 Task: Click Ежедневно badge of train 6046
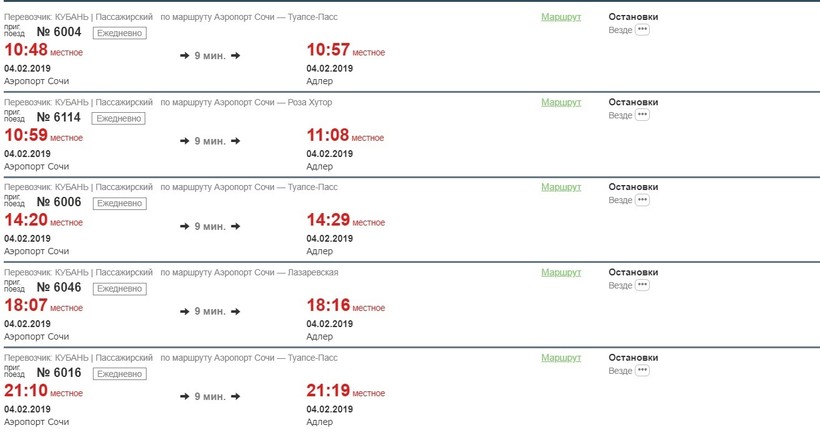[119, 288]
